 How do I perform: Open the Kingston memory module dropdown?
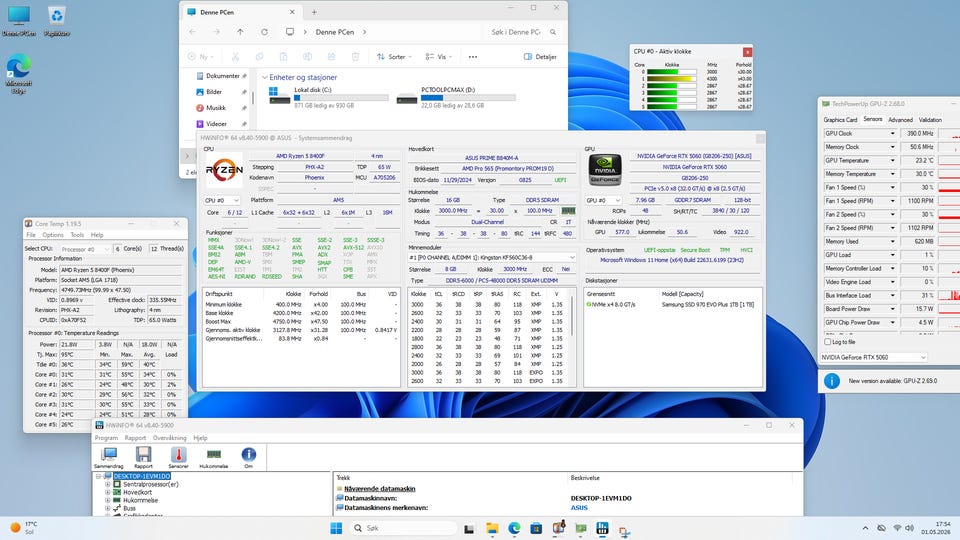click(x=492, y=257)
